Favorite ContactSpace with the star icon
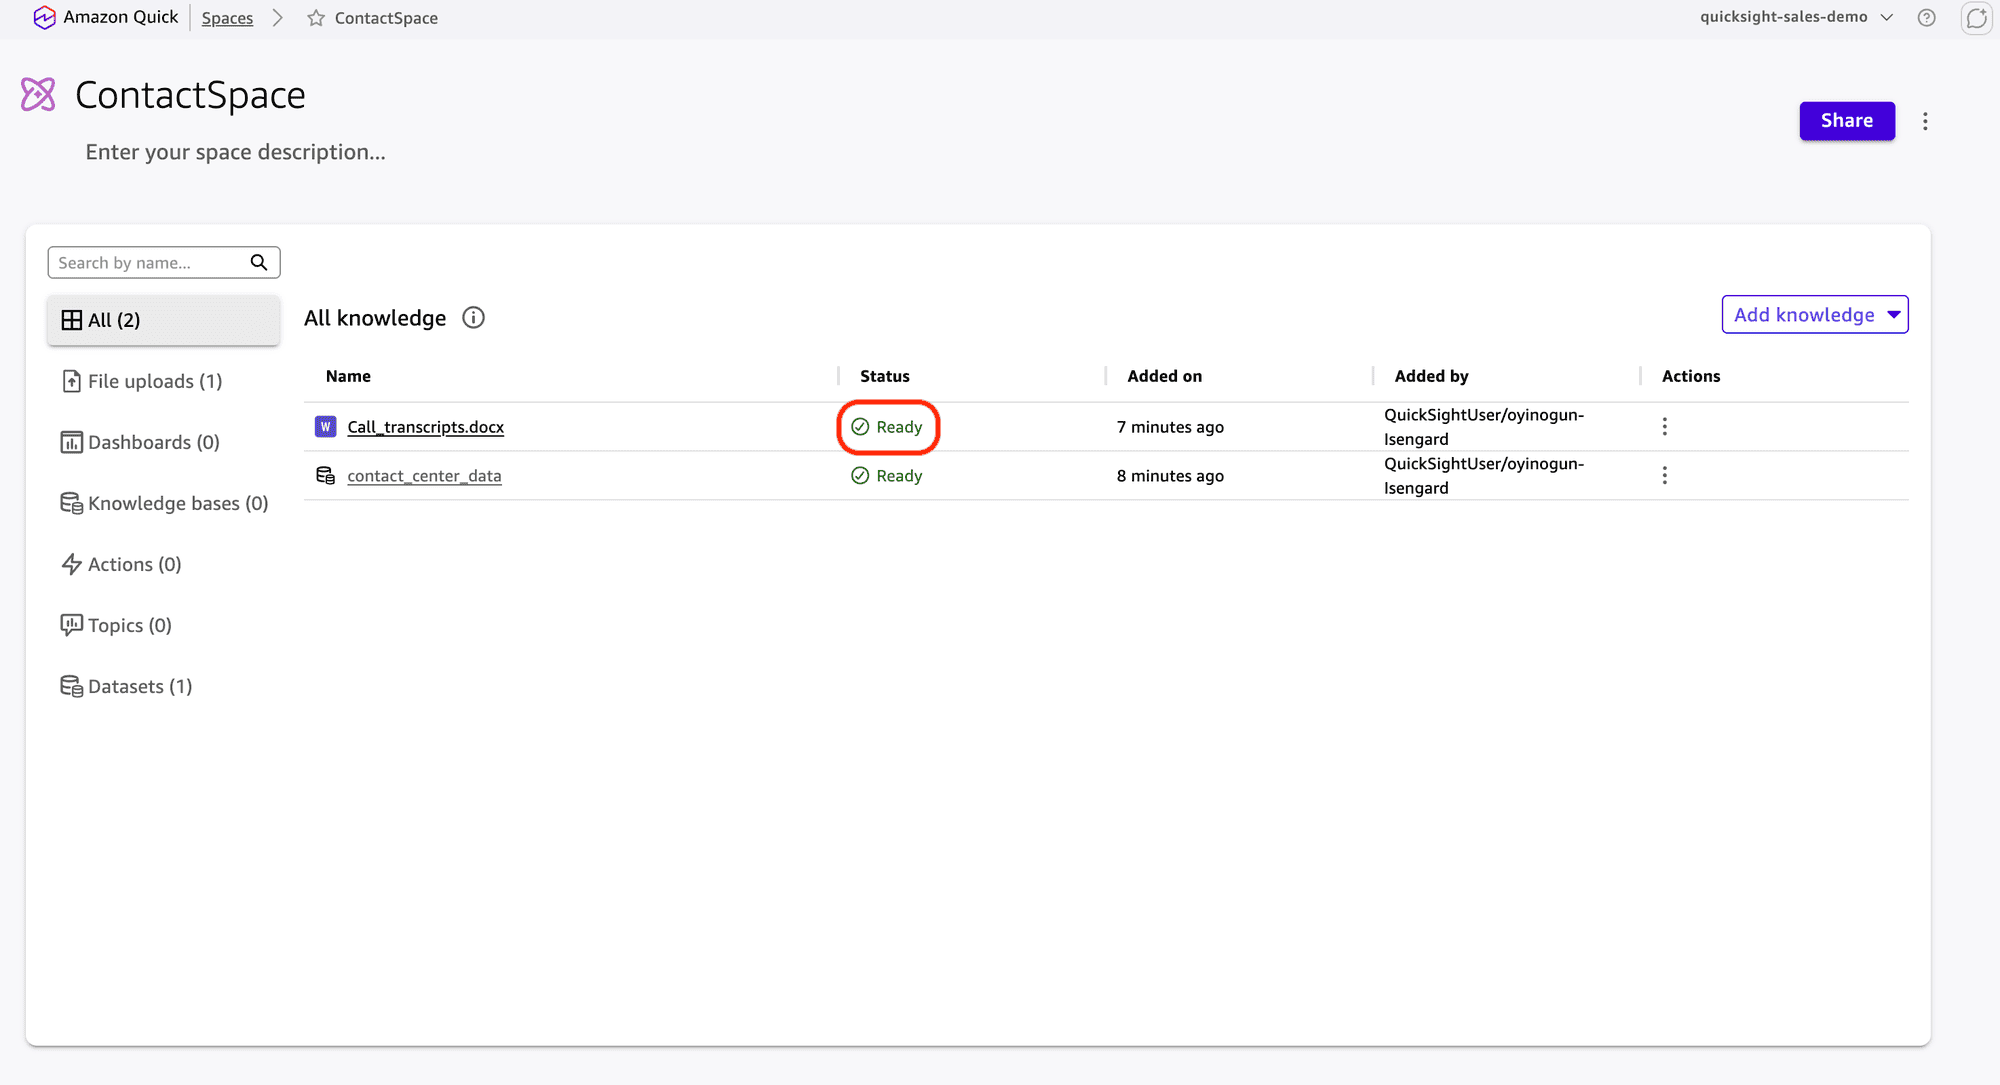The image size is (2000, 1085). pyautogui.click(x=316, y=18)
